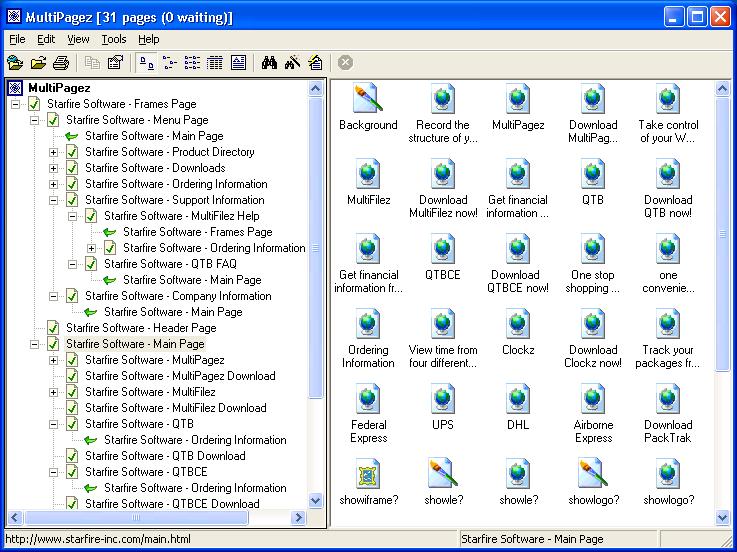Select the showiframe? frame icon

coord(368,473)
